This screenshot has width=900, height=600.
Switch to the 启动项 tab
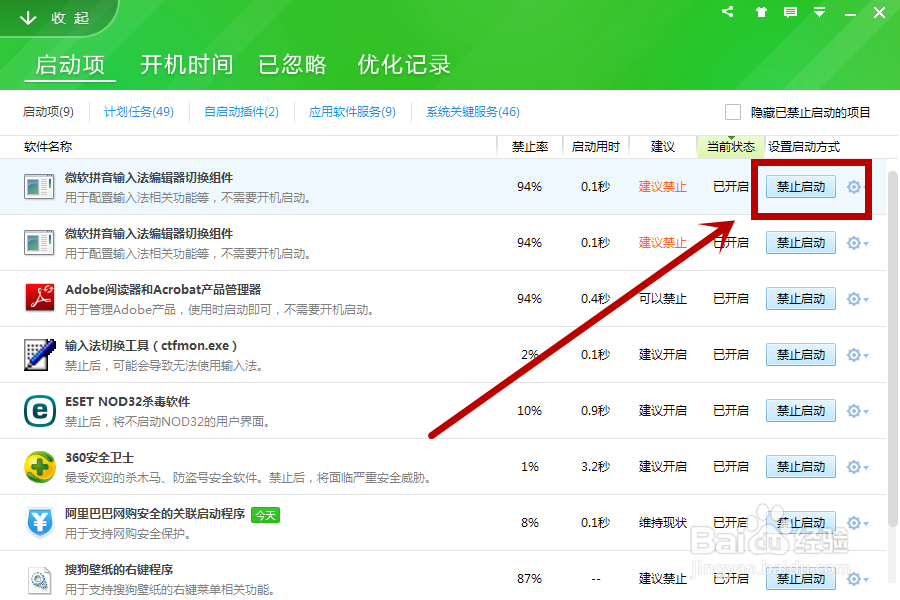click(x=70, y=65)
